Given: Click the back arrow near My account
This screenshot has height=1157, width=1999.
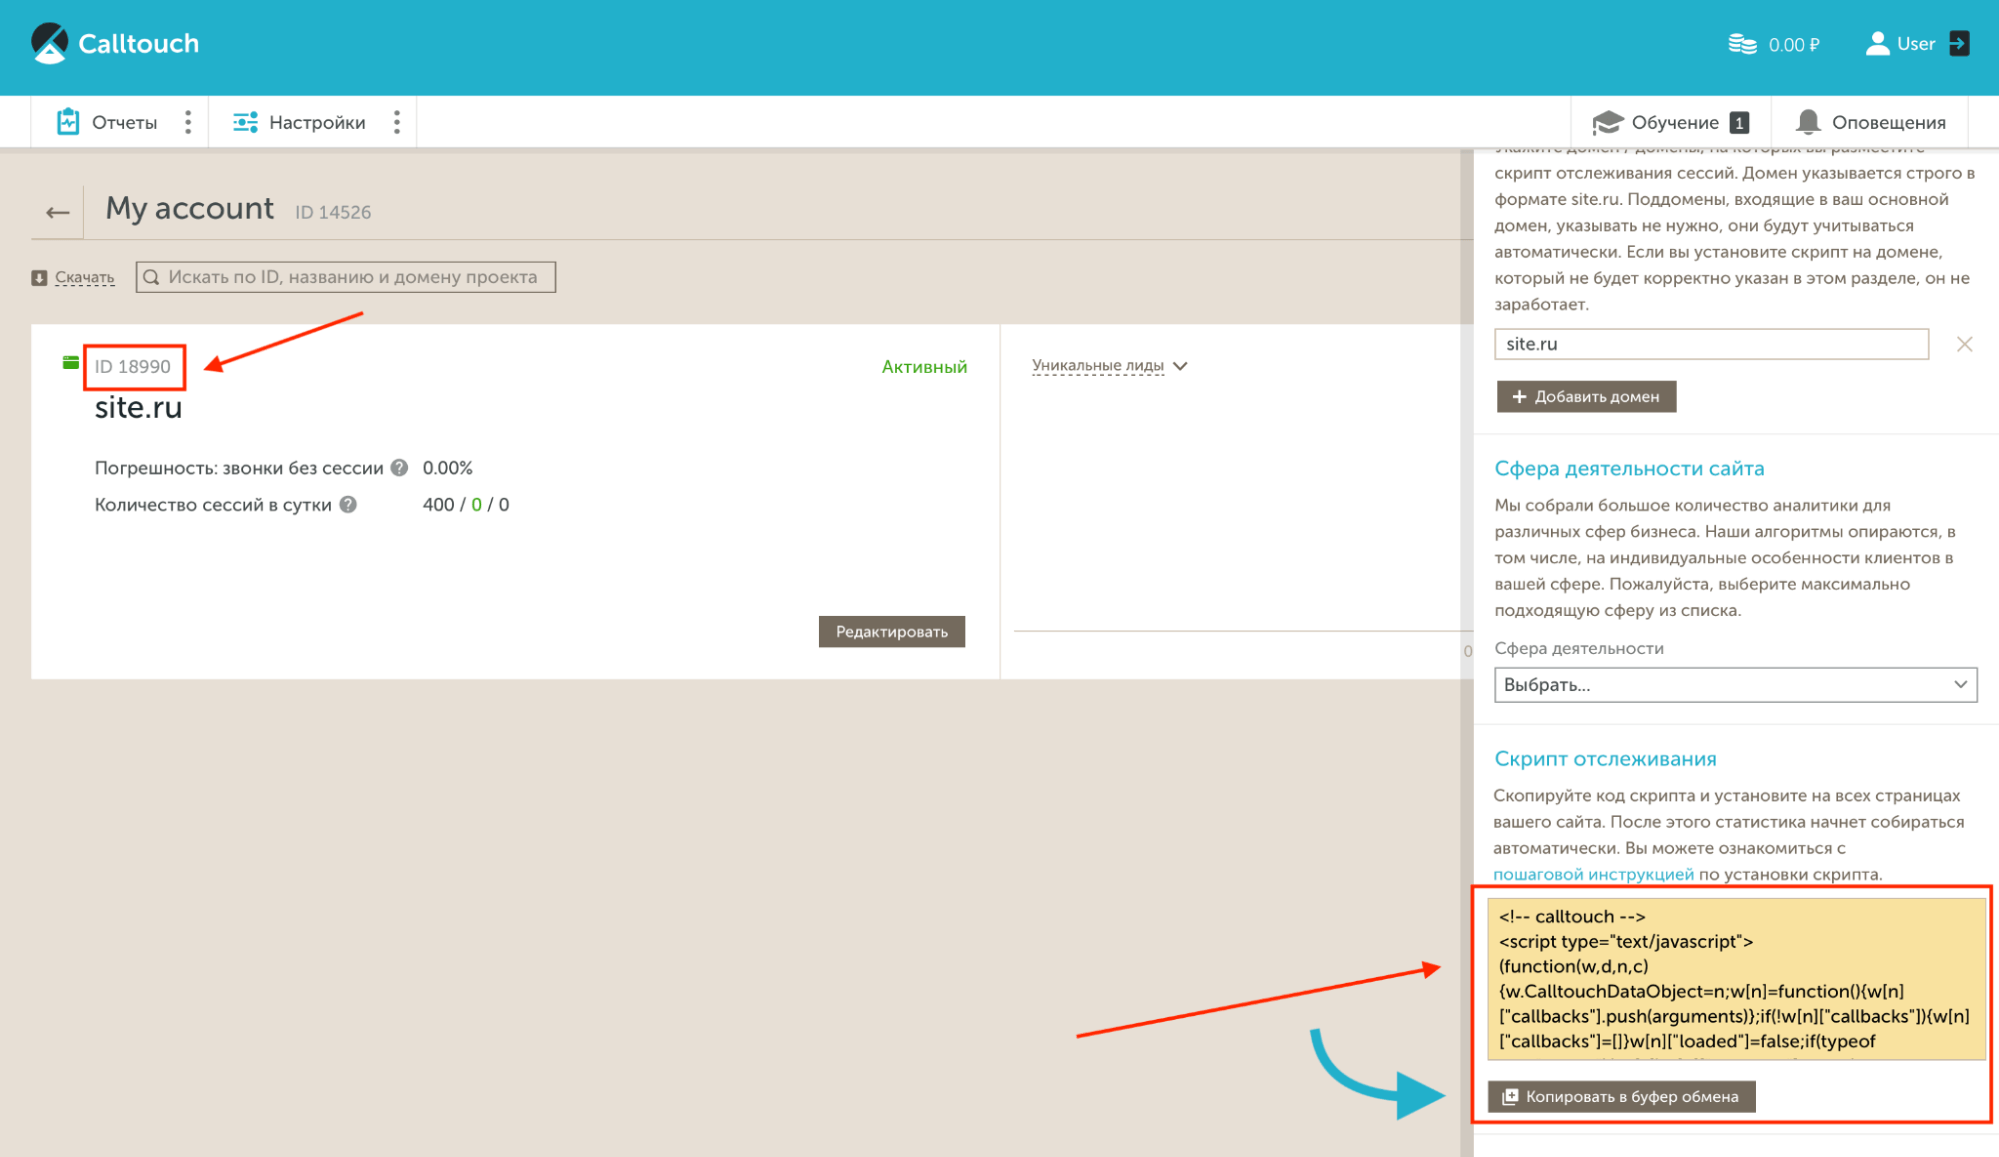Looking at the screenshot, I should tap(55, 211).
